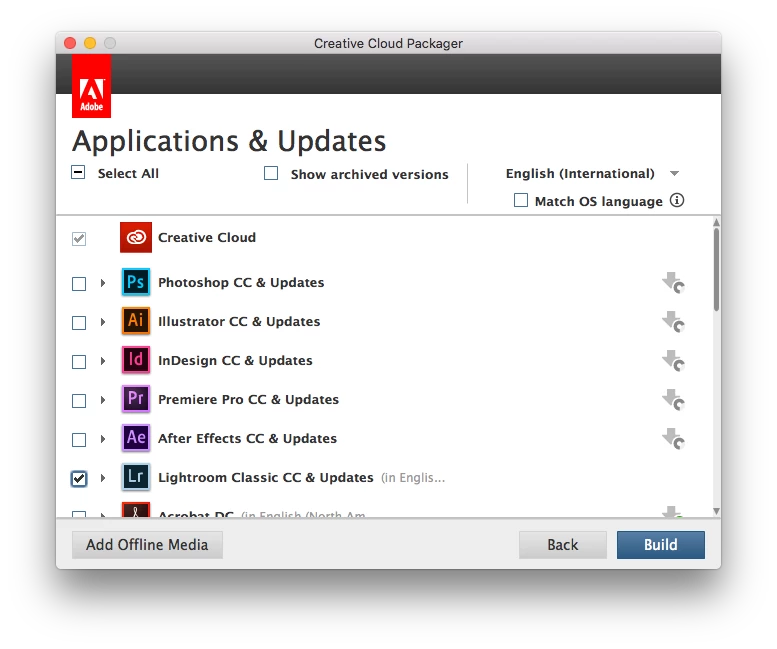Enable Show archived versions checkbox
Screen dimensions: 777x649
pyautogui.click(x=271, y=173)
